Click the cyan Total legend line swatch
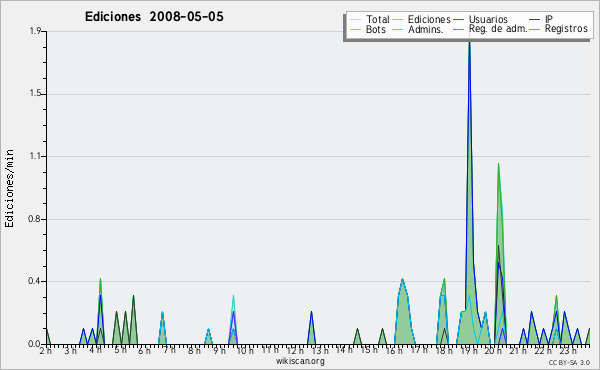Image resolution: width=600 pixels, height=370 pixels. point(355,20)
